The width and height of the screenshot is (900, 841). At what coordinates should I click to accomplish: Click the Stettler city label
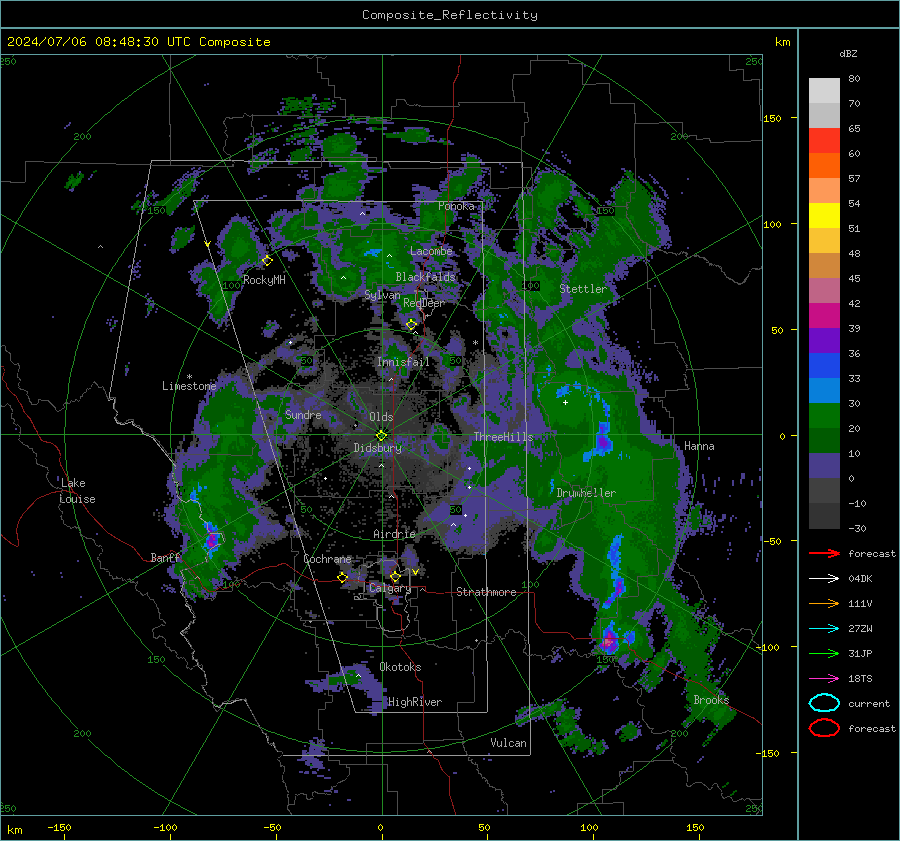(583, 289)
